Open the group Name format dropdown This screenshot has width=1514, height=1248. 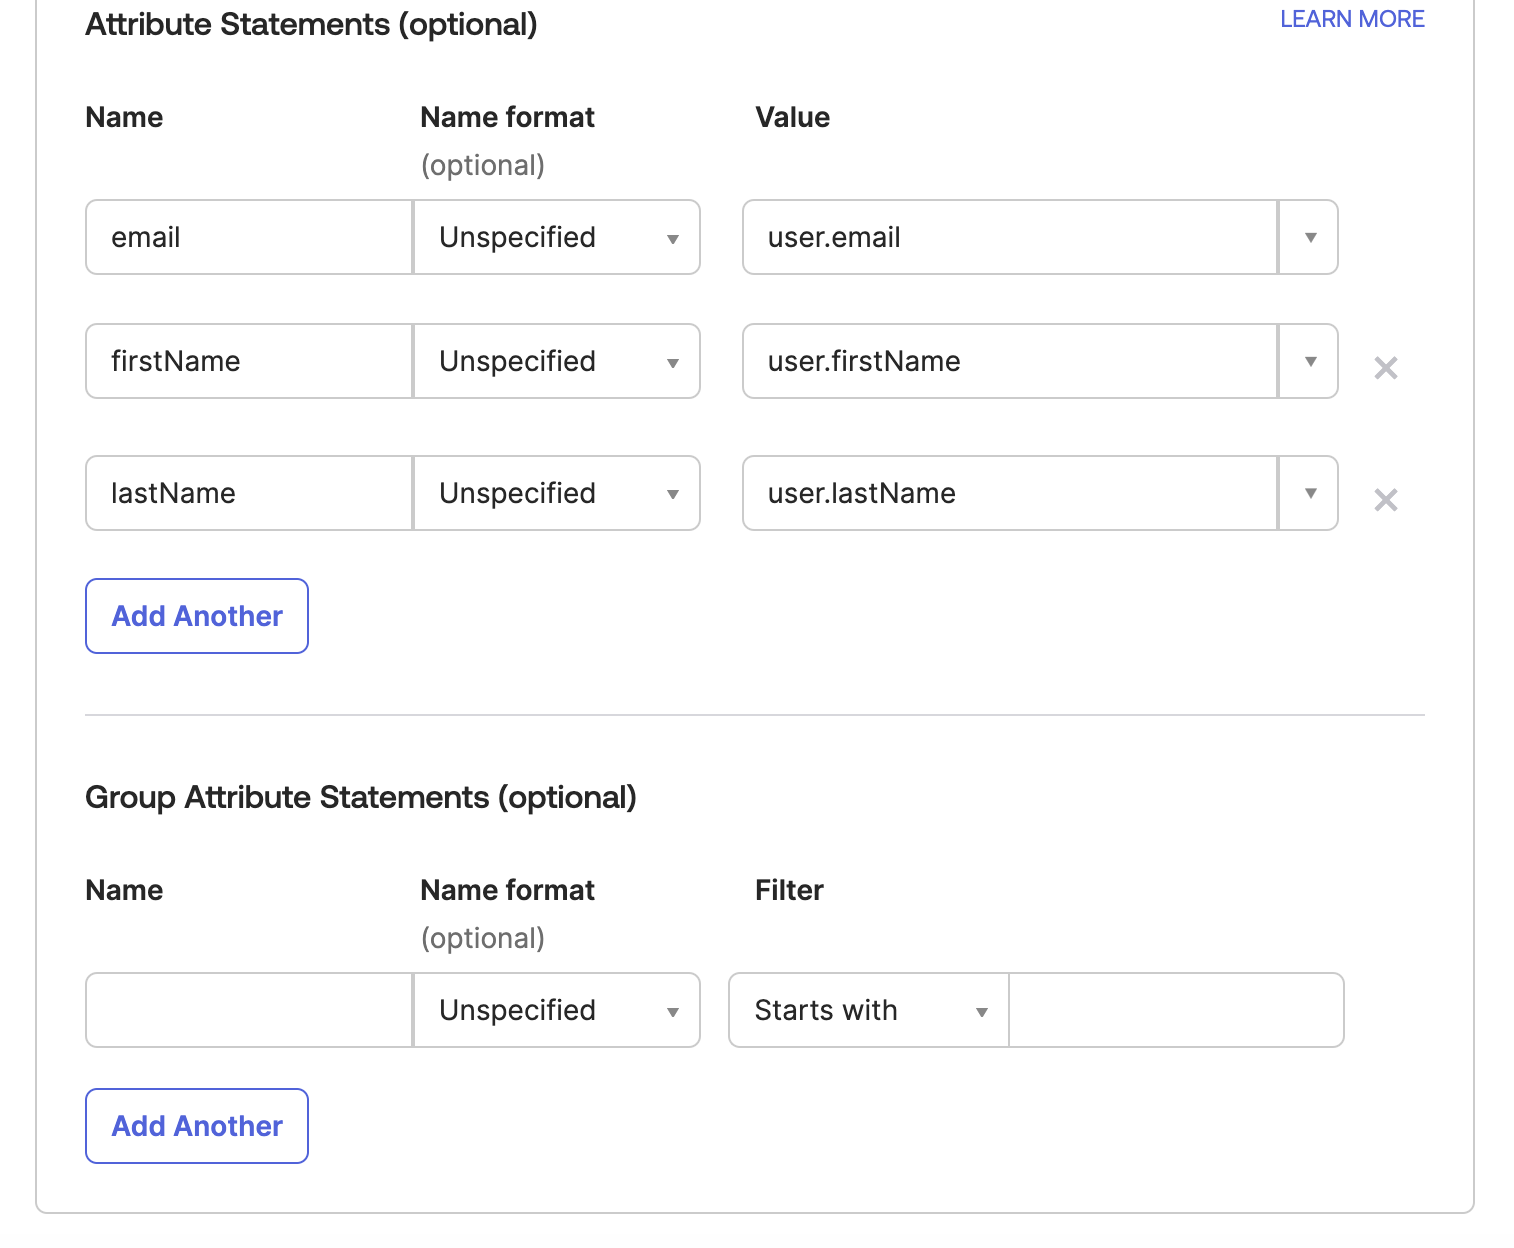click(x=672, y=1010)
